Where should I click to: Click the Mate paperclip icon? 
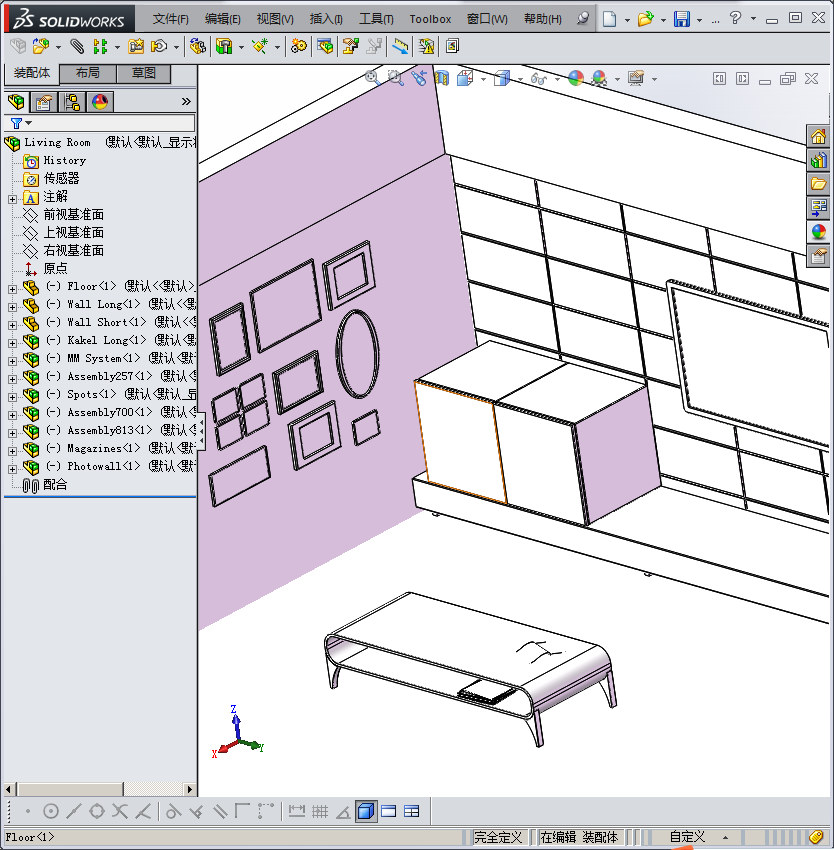coord(77,47)
